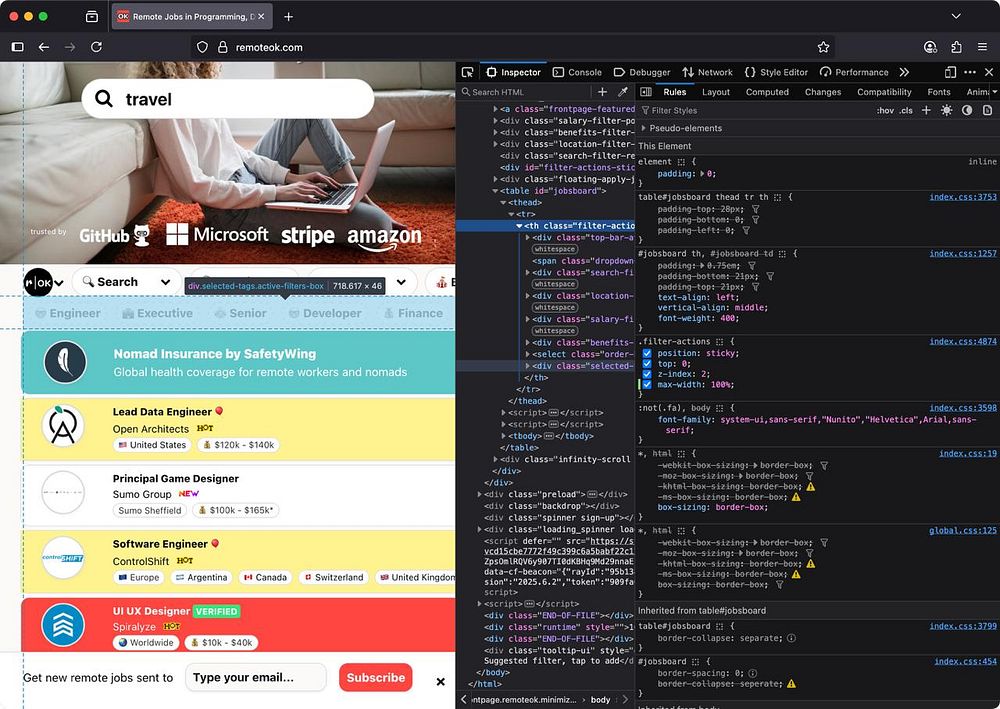
Task: Switch to the Debugger tab
Action: [642, 72]
